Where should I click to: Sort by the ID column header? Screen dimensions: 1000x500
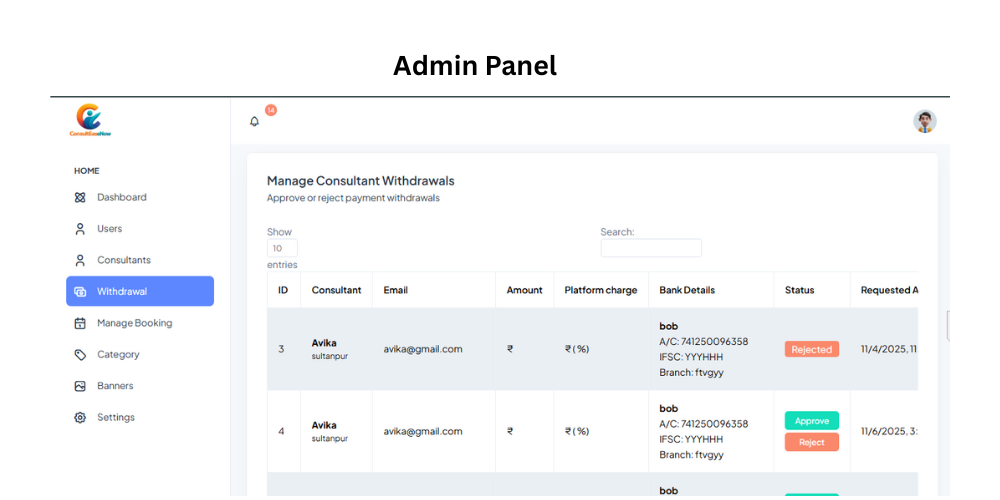283,290
